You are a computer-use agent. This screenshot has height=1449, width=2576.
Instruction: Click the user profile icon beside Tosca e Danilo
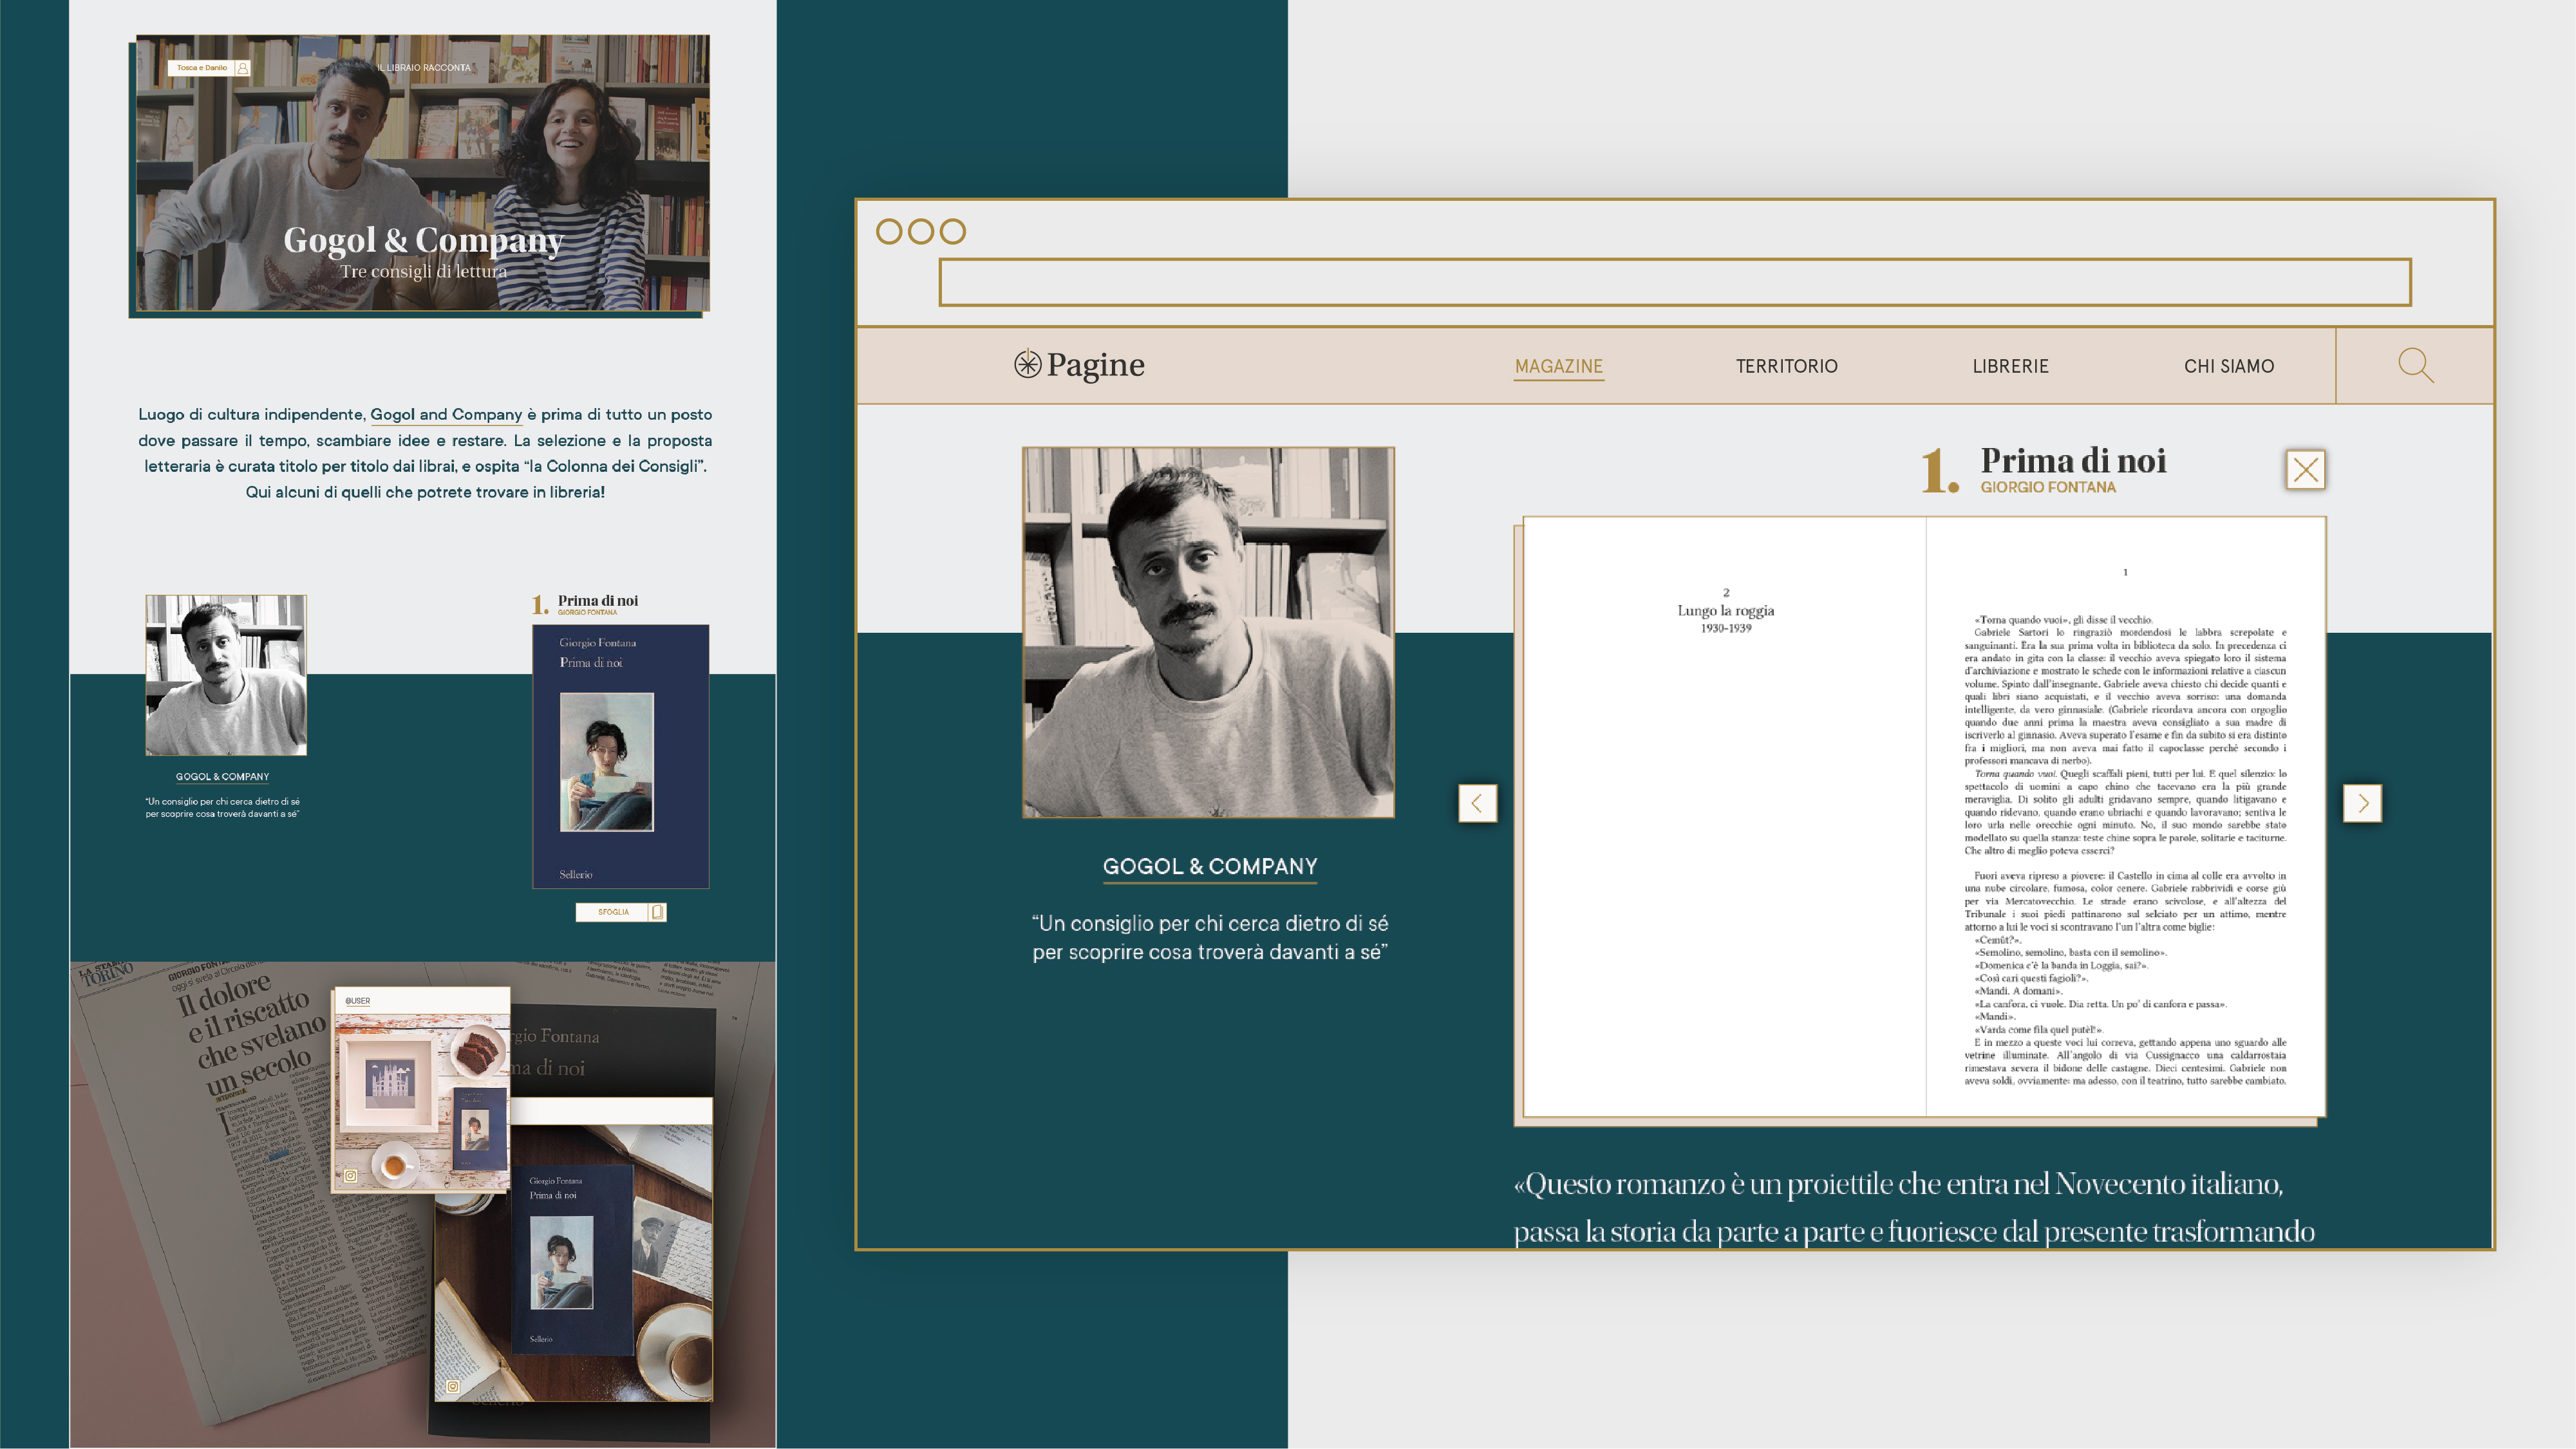242,68
